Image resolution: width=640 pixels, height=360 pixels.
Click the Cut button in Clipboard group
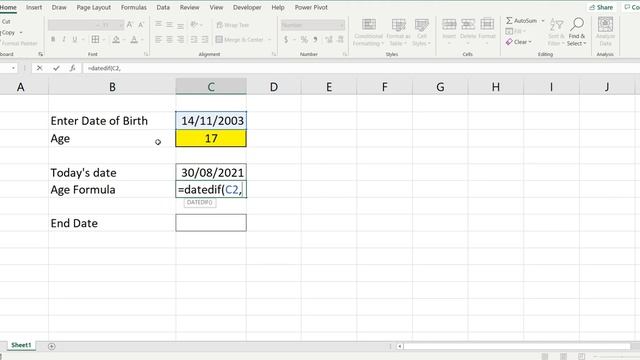pyautogui.click(x=6, y=22)
